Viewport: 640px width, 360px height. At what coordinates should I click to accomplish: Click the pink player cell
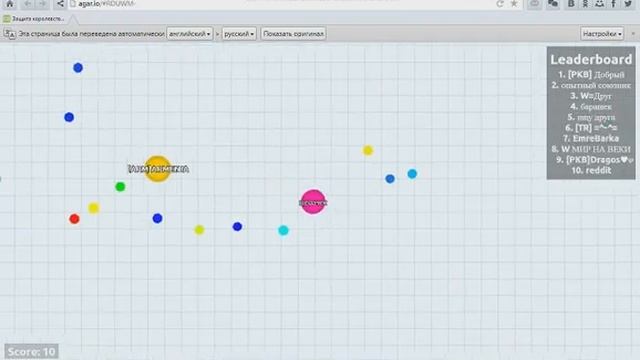[313, 202]
